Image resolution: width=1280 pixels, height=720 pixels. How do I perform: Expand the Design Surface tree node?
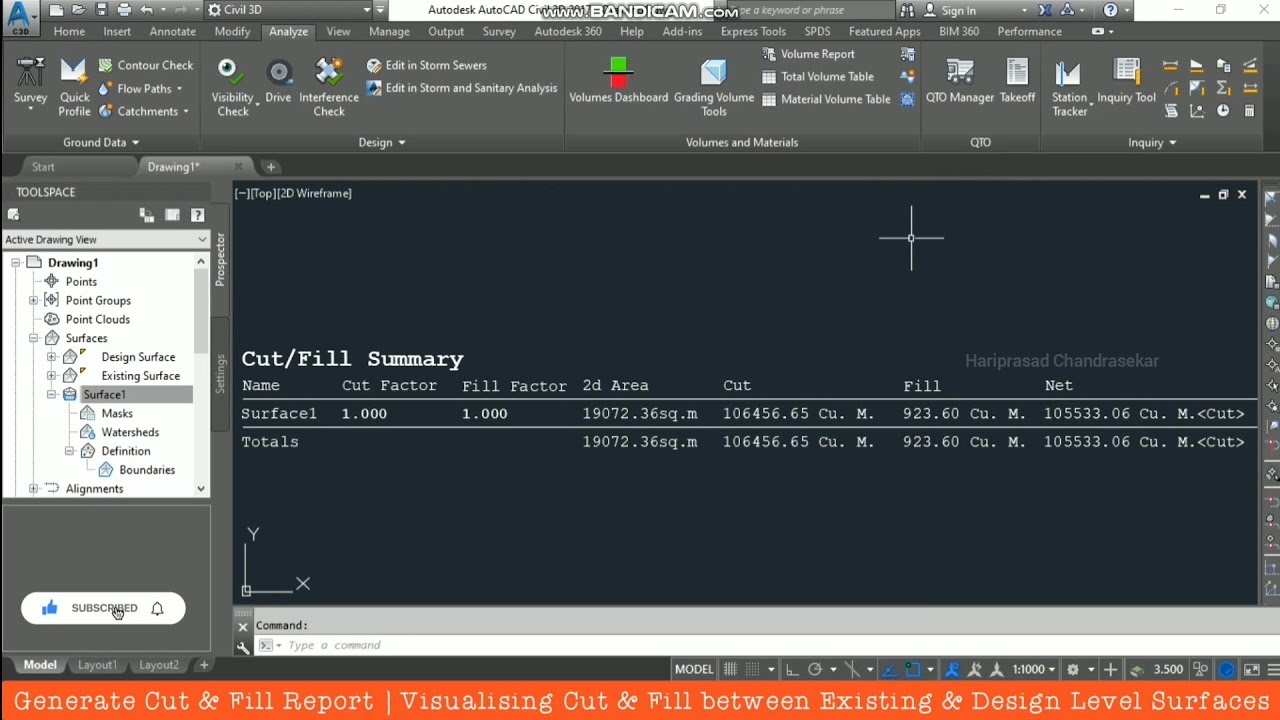point(51,357)
